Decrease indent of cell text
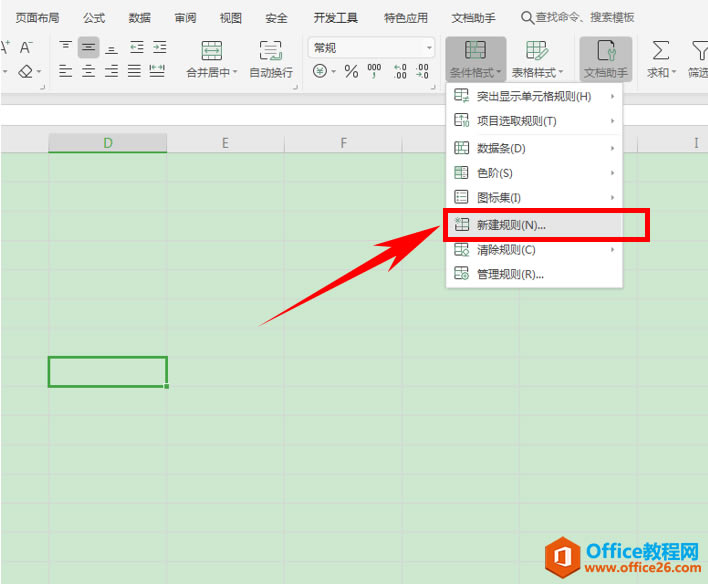 pos(136,47)
